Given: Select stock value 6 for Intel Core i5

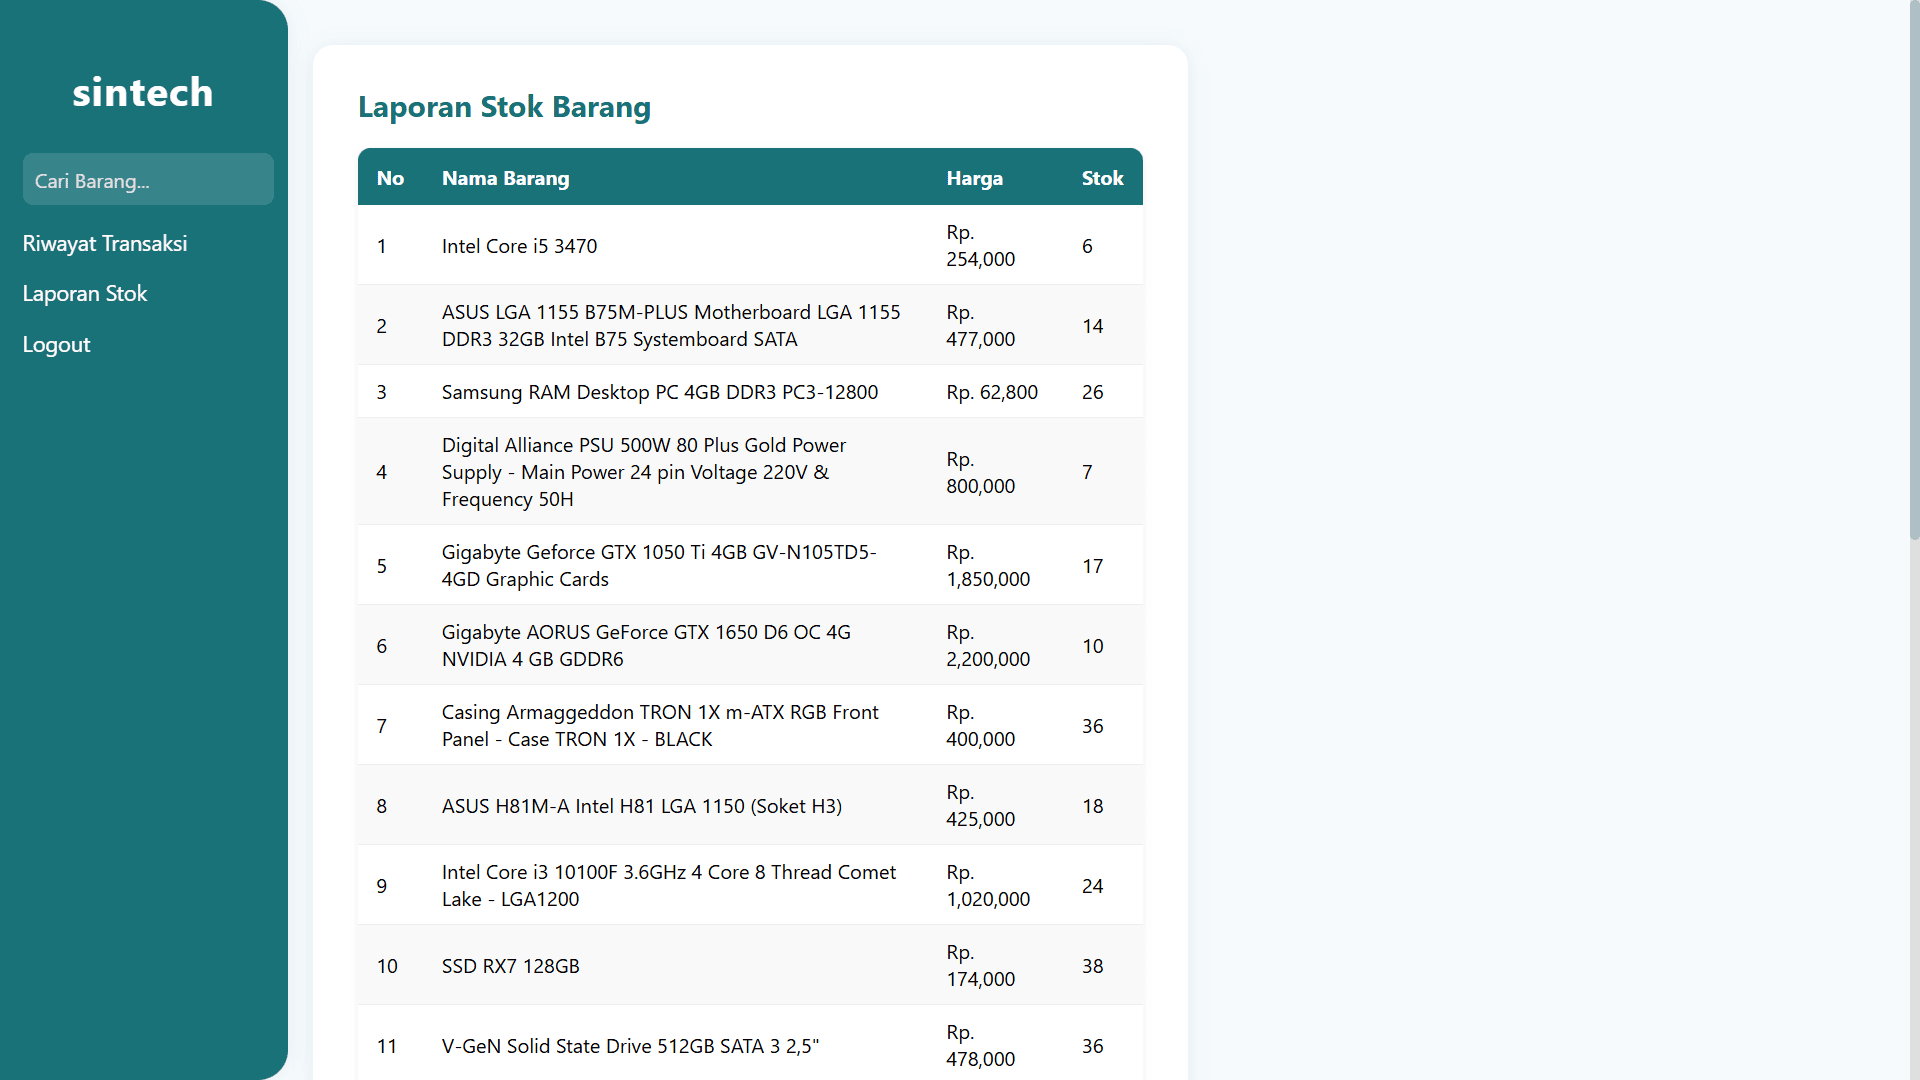Looking at the screenshot, I should 1087,246.
